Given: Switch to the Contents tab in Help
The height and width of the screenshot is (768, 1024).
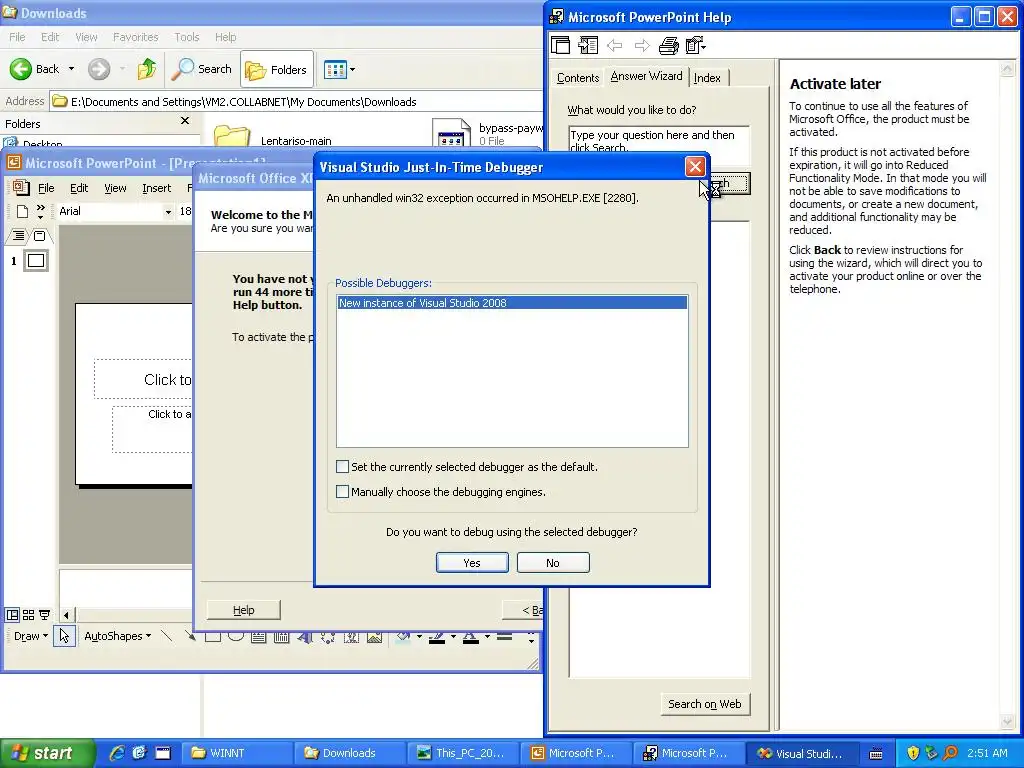Looking at the screenshot, I should (x=577, y=78).
